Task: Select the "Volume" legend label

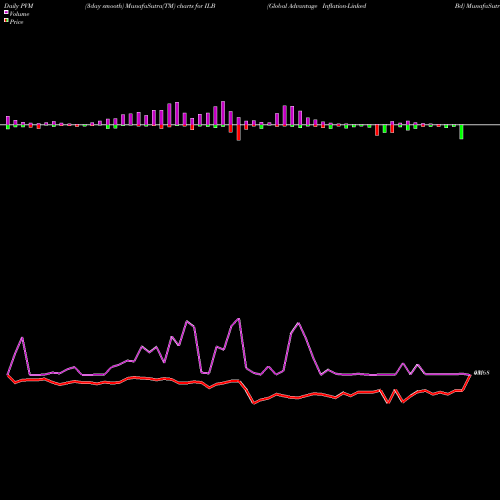Action: coord(19,14)
